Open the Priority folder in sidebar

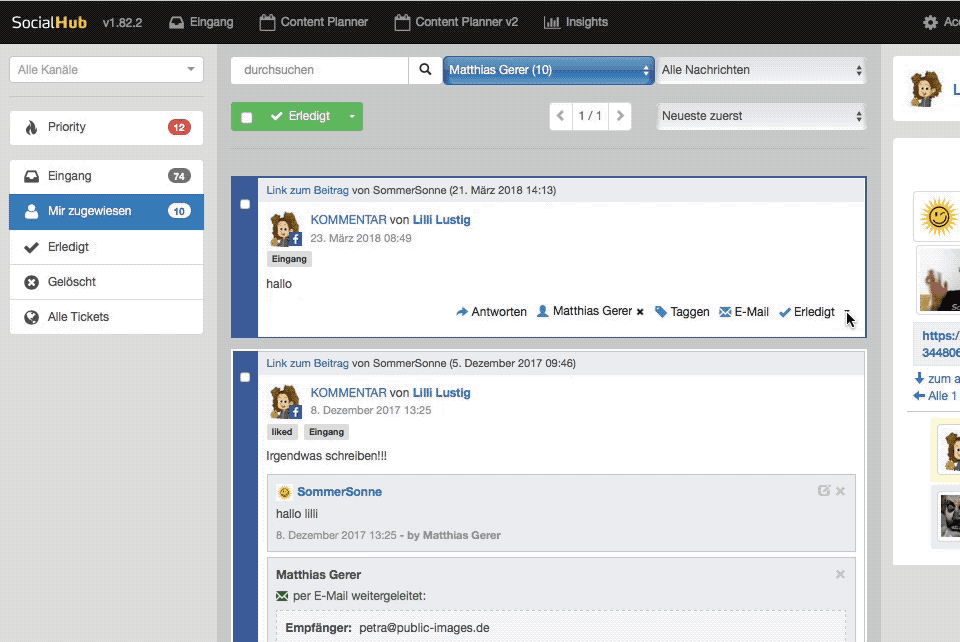coord(106,127)
